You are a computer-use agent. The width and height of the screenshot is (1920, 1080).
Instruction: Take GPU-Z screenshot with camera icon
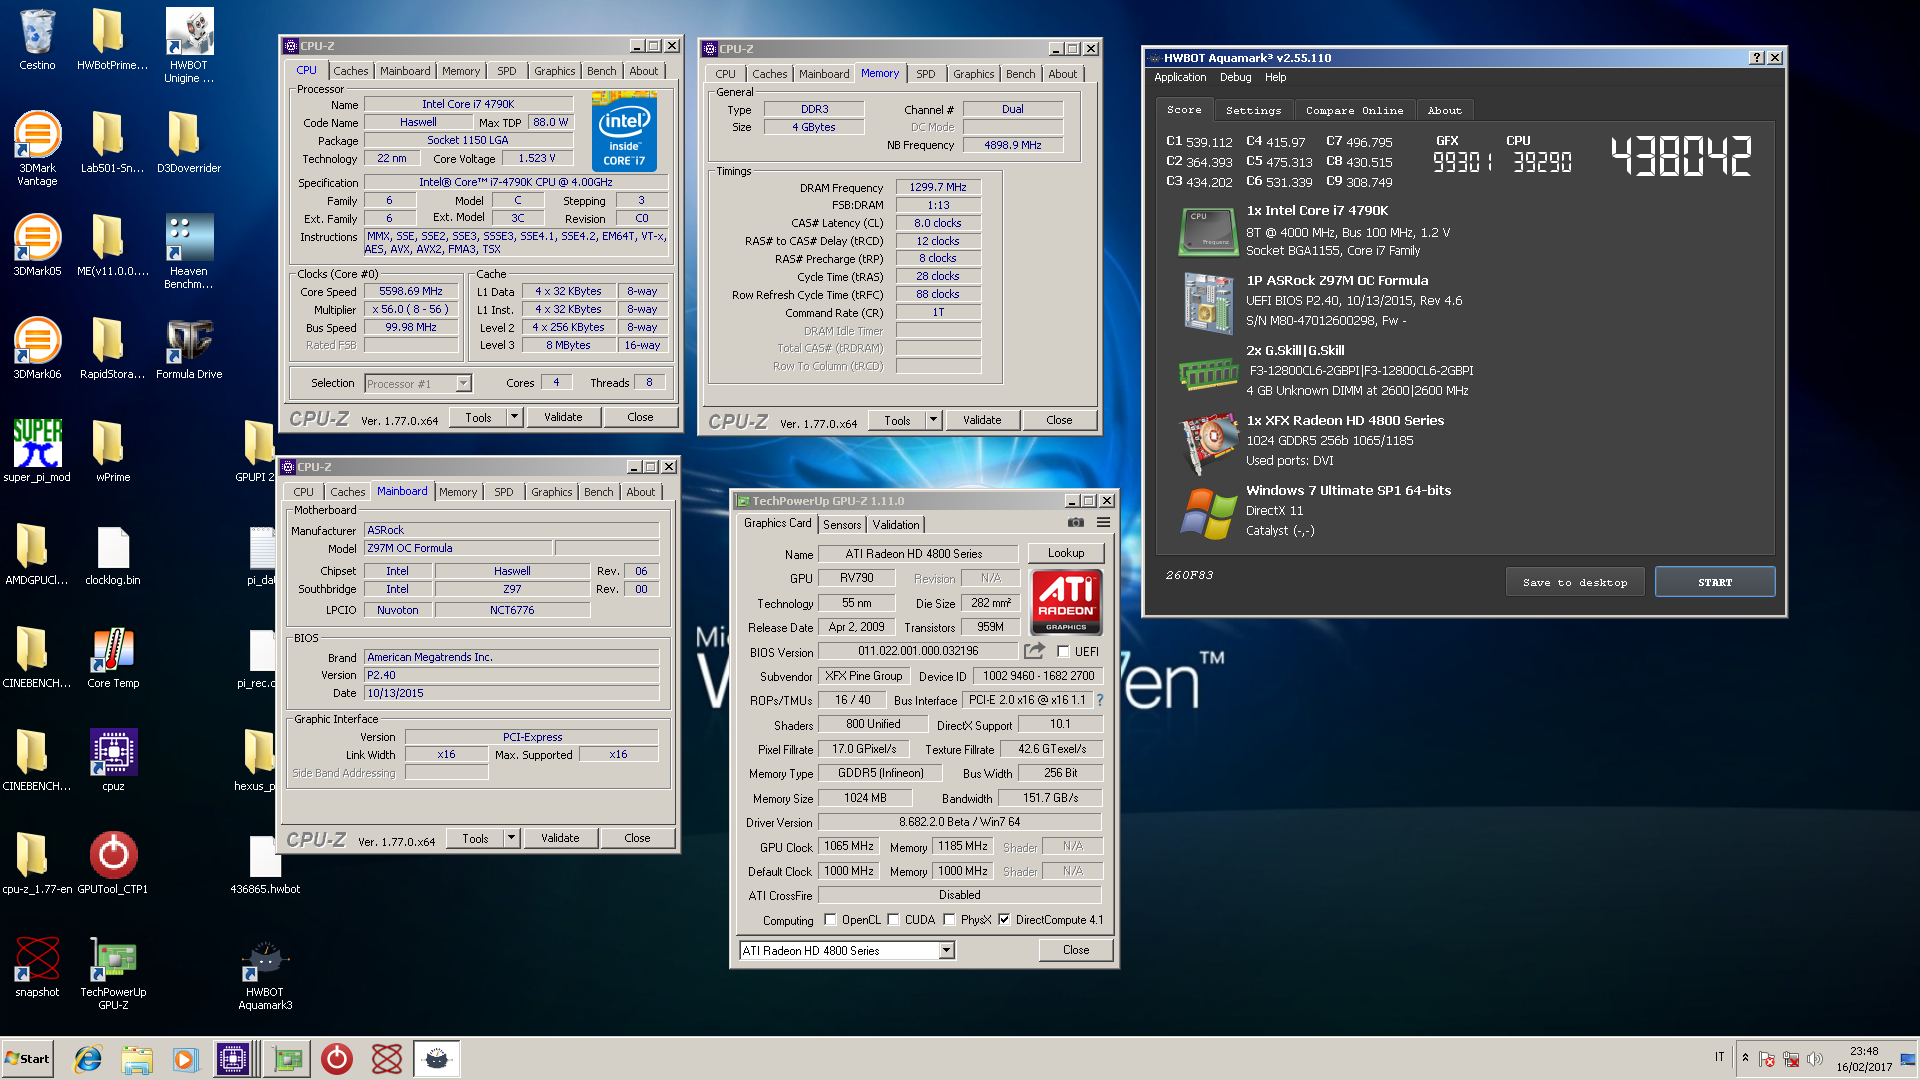(1076, 523)
